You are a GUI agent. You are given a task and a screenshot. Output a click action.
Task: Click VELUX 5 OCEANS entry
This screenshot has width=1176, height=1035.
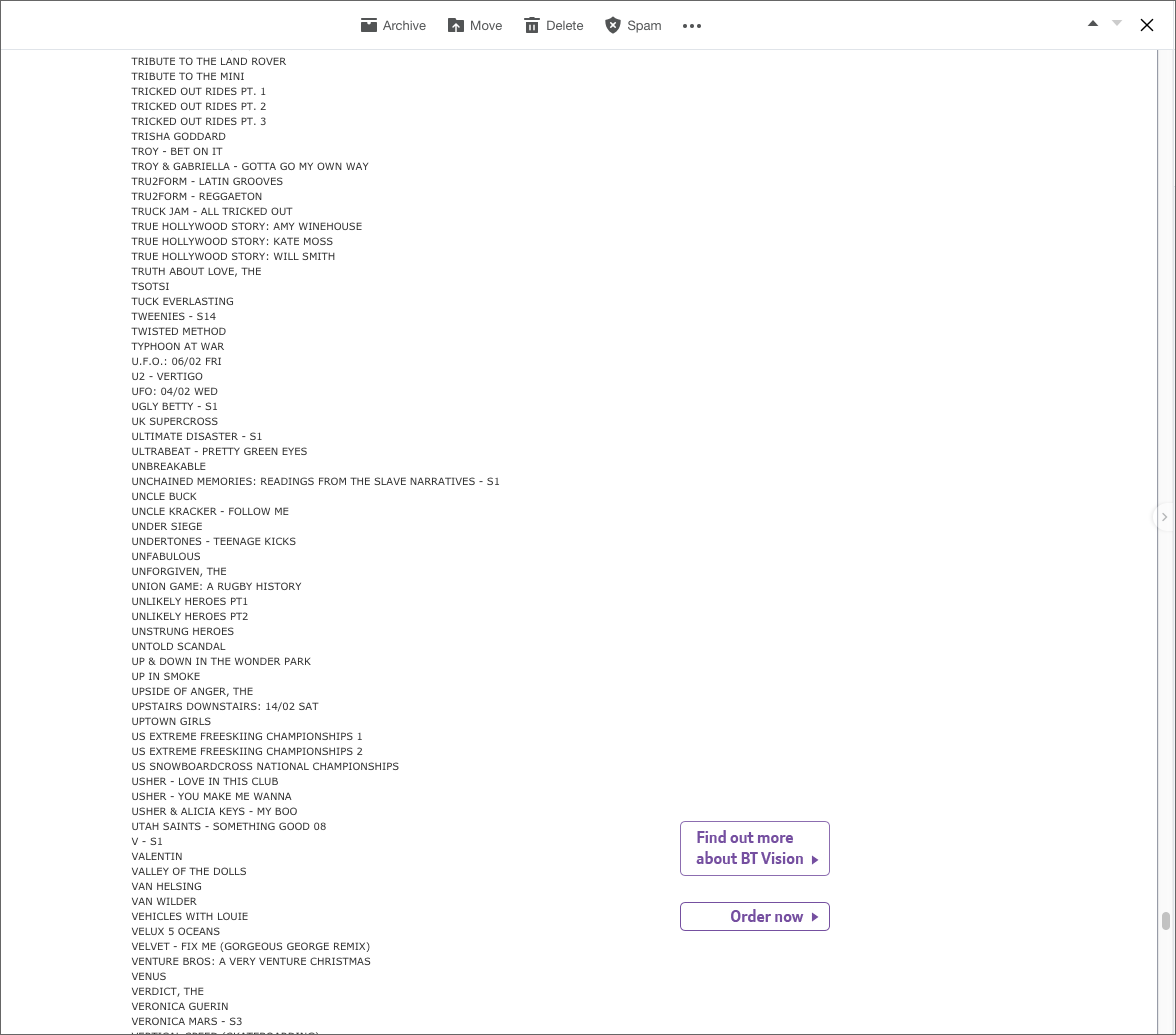pyautogui.click(x=176, y=932)
